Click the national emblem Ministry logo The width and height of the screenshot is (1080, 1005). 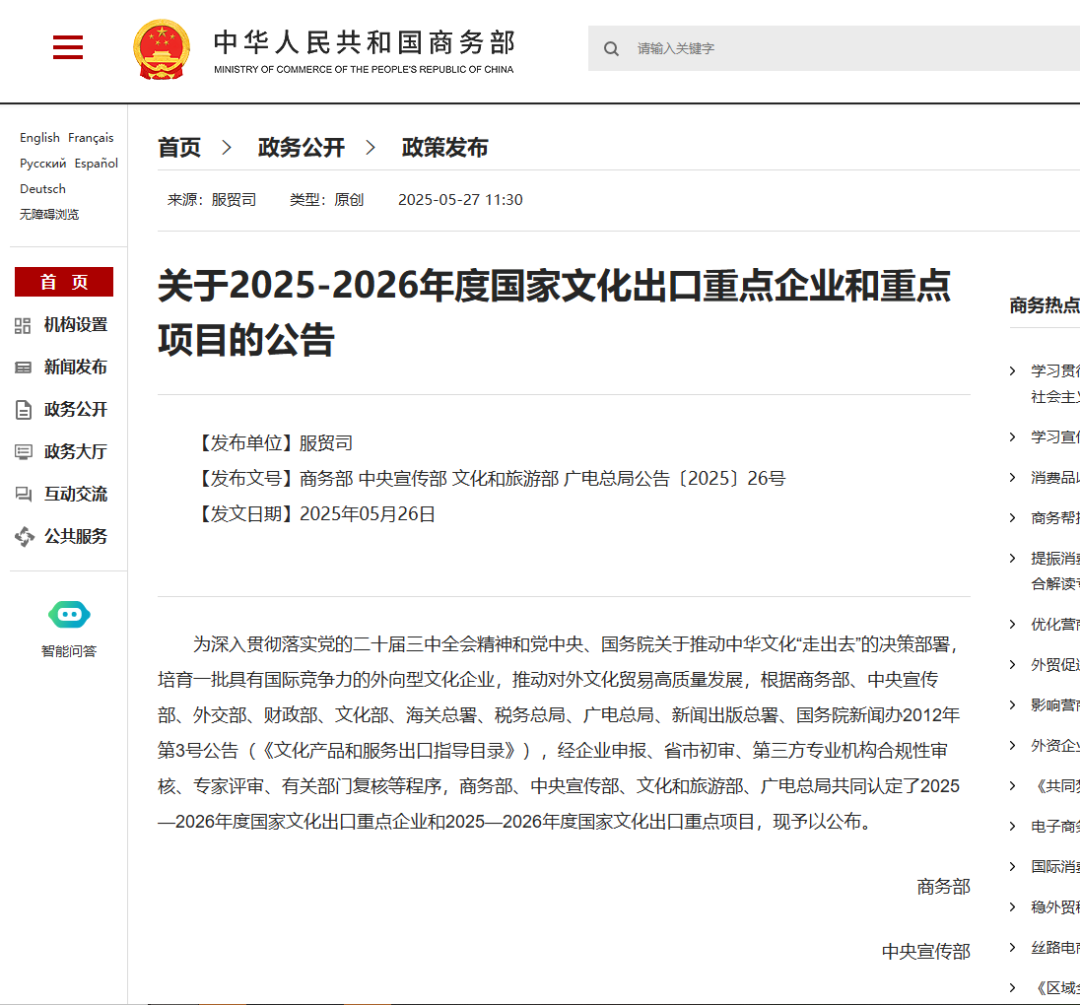coord(160,47)
